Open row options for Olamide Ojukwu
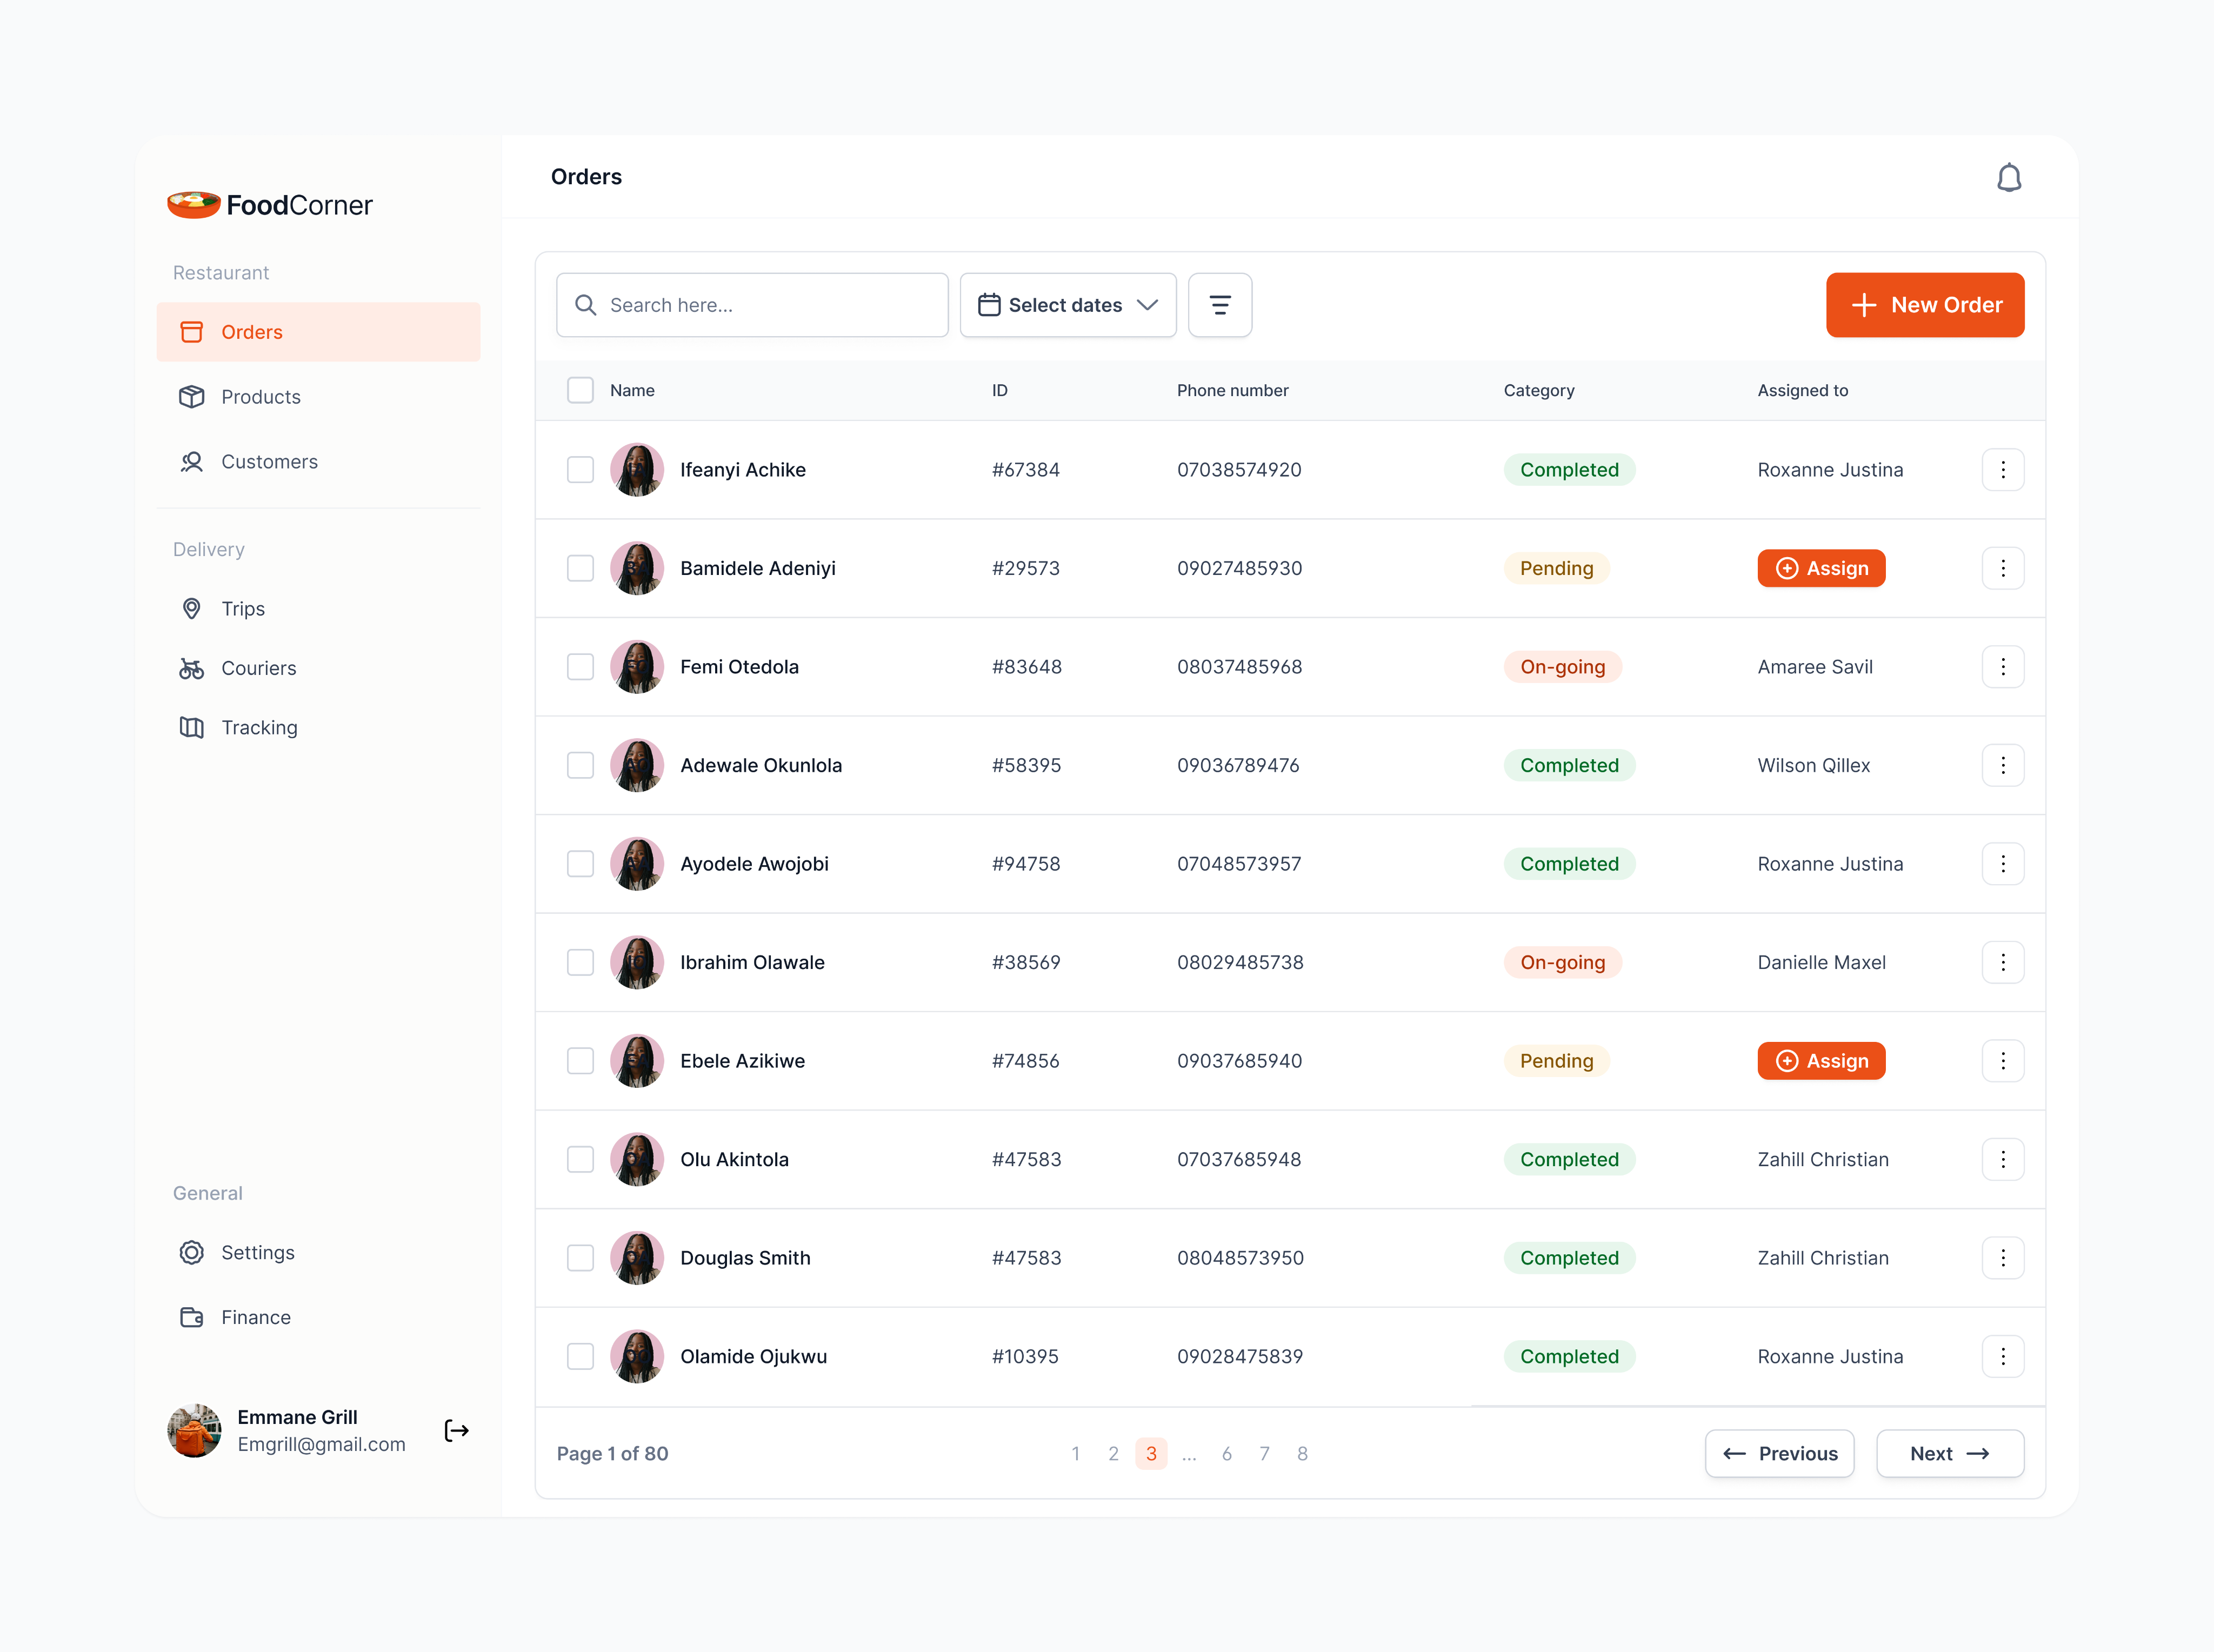2214x1652 pixels. click(2002, 1356)
